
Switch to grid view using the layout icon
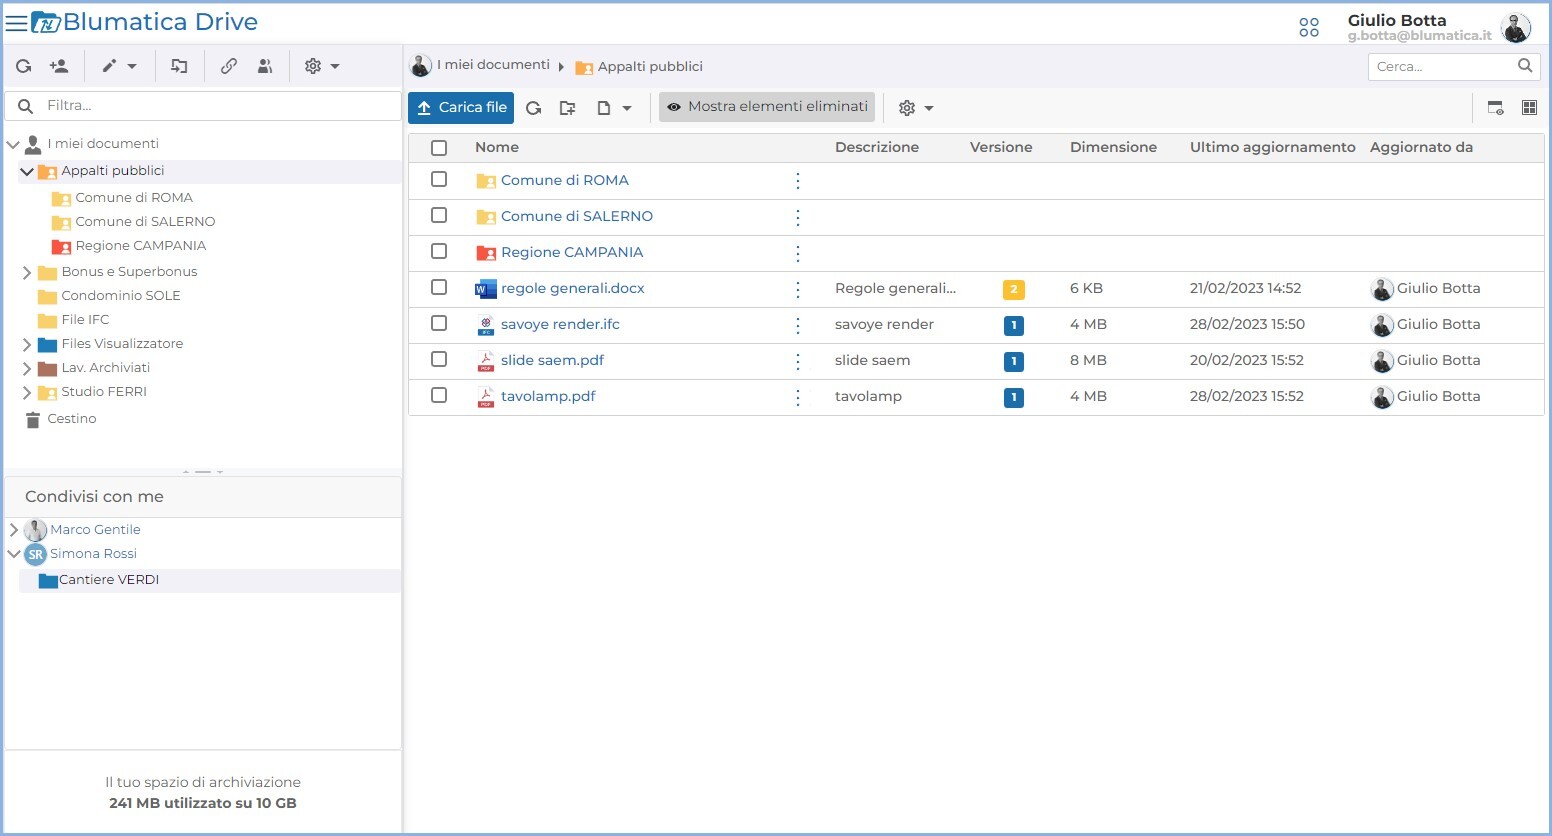click(1529, 107)
